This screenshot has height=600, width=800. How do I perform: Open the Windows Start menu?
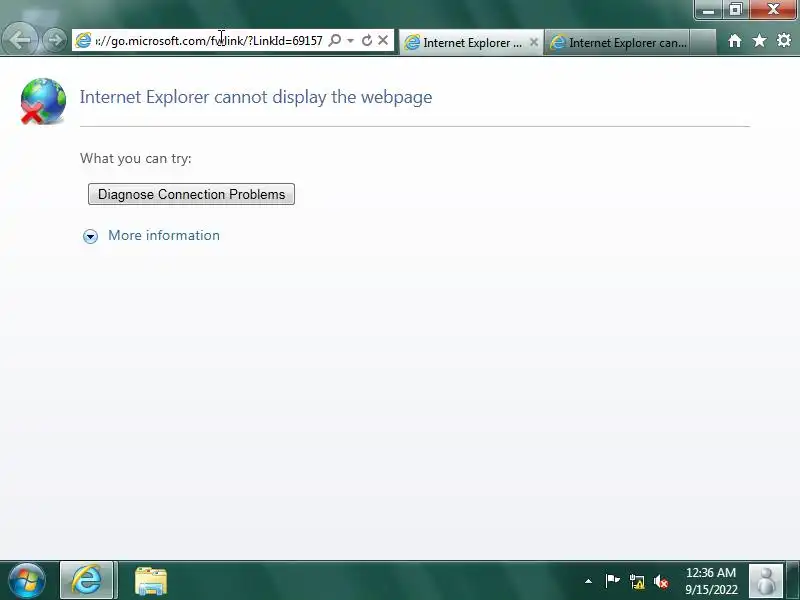click(x=27, y=581)
